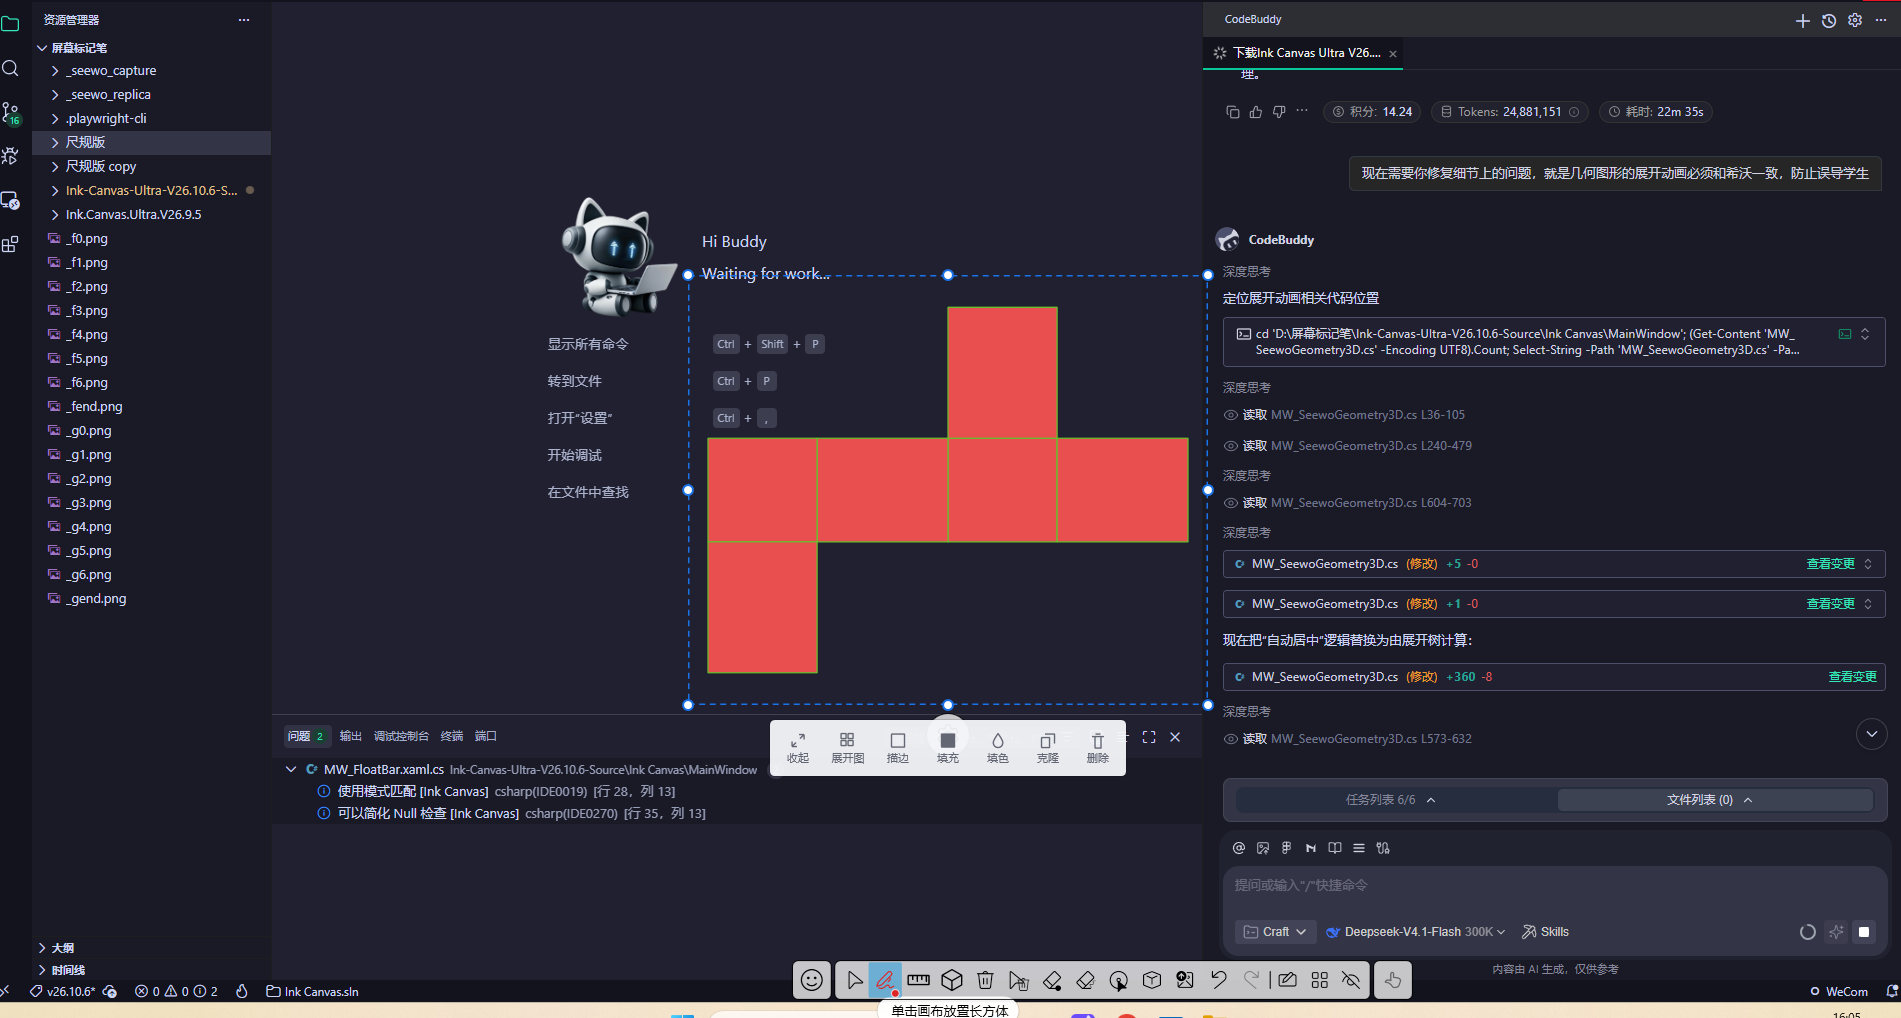Activate the red pen tool in floating bar
The width and height of the screenshot is (1901, 1018).
(x=885, y=980)
